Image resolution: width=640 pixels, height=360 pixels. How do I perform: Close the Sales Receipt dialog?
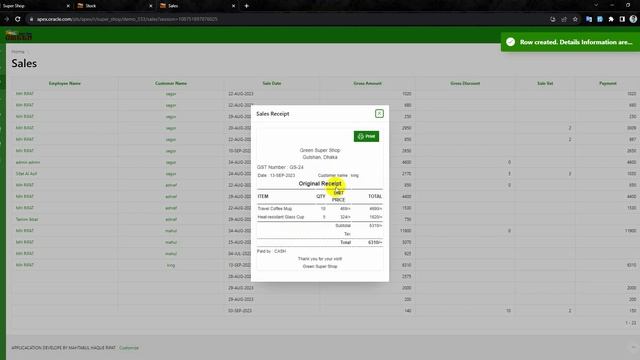pyautogui.click(x=379, y=113)
